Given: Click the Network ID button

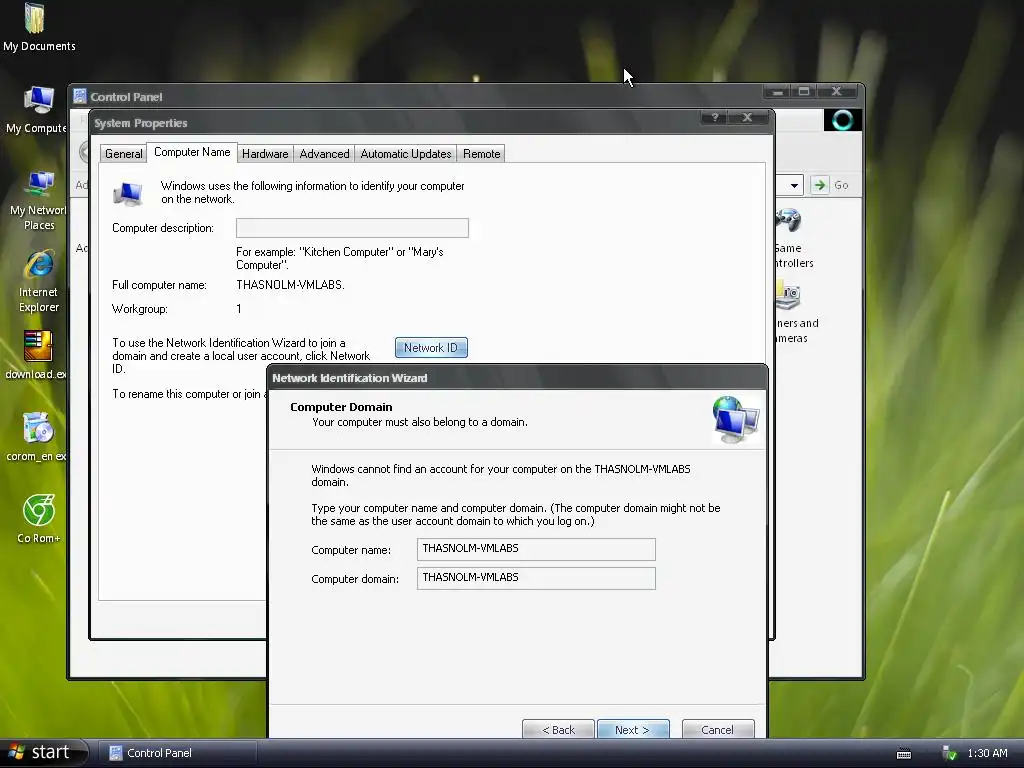Looking at the screenshot, I should (431, 348).
